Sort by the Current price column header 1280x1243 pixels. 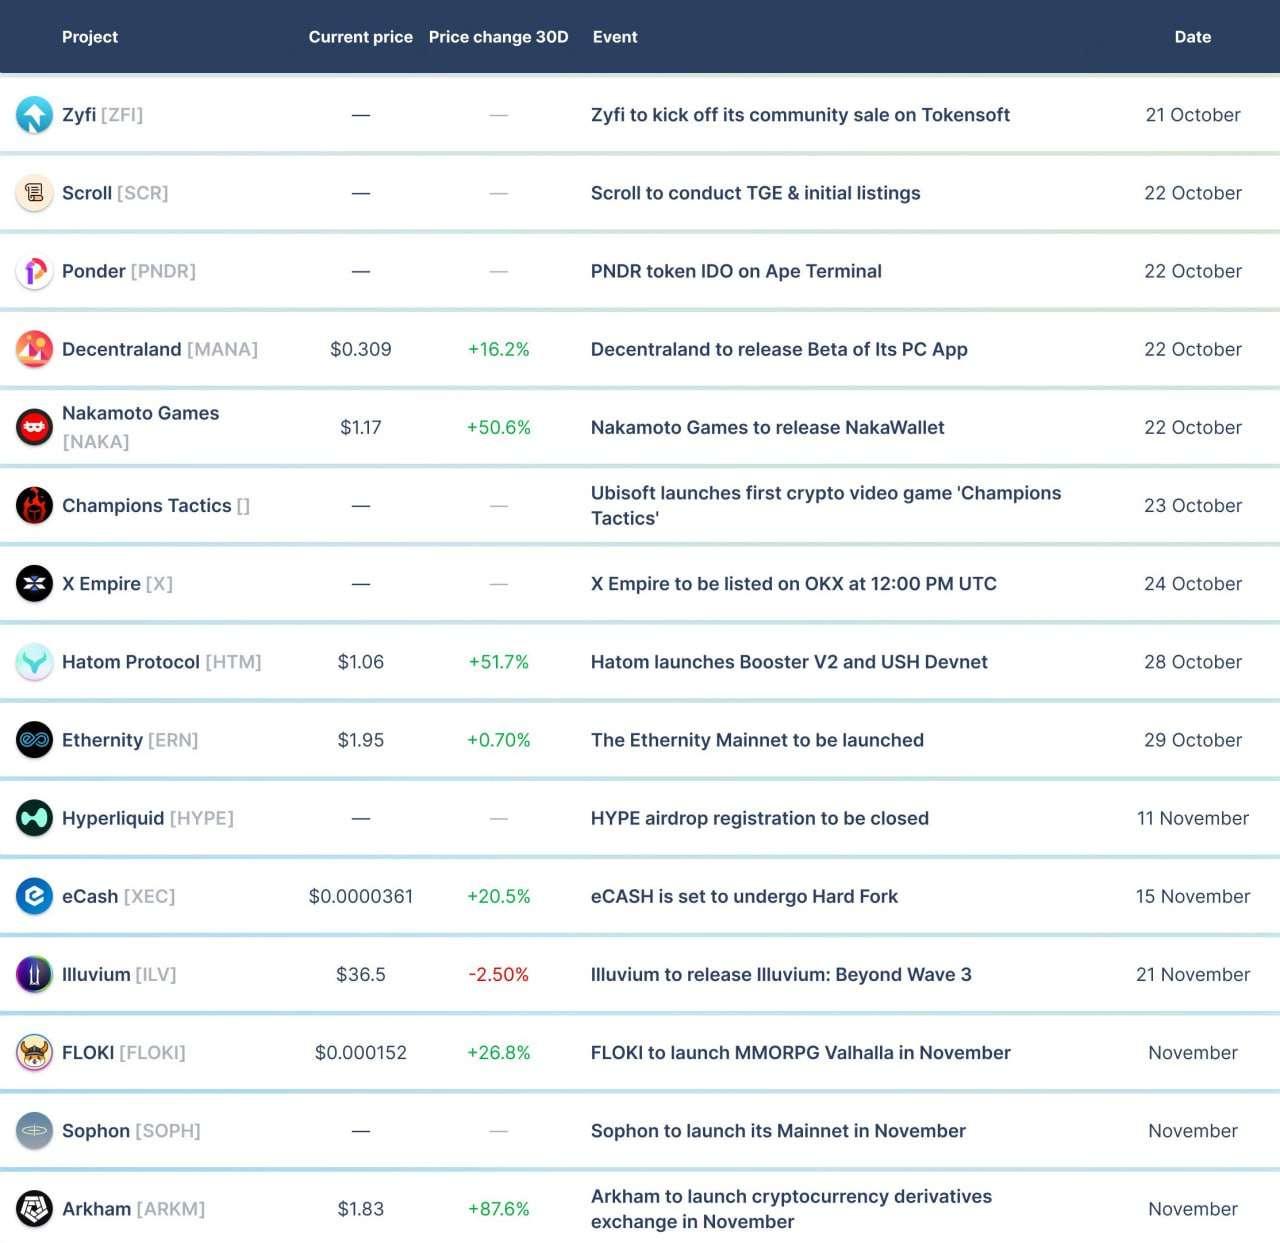pyautogui.click(x=361, y=37)
